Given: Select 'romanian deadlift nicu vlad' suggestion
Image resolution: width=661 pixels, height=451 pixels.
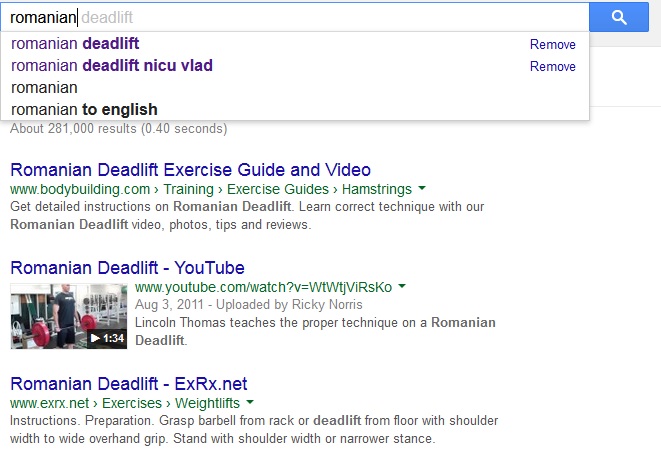Looking at the screenshot, I should (x=111, y=66).
